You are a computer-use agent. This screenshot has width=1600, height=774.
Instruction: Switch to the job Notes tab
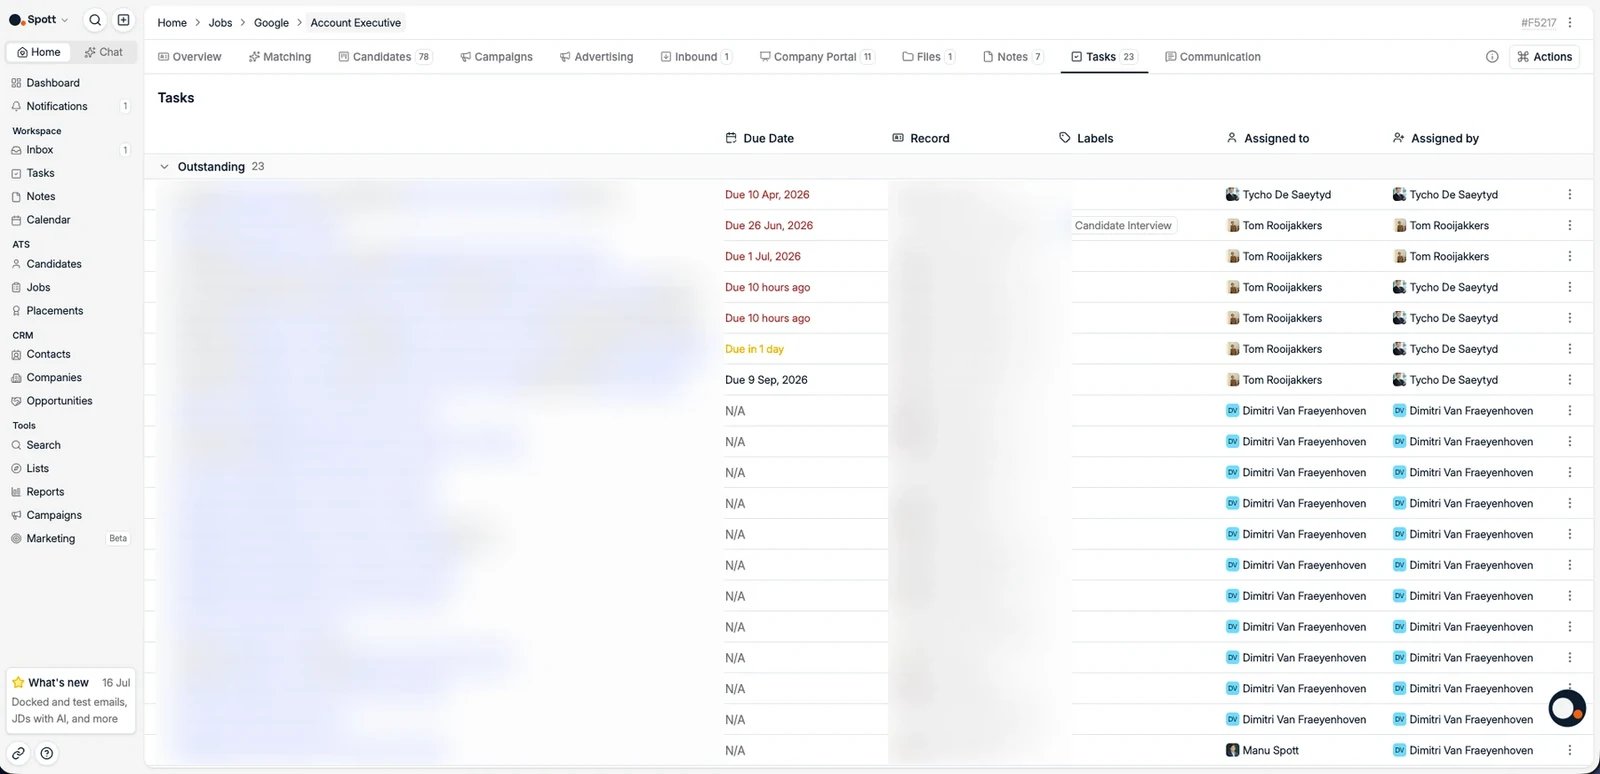point(1013,57)
